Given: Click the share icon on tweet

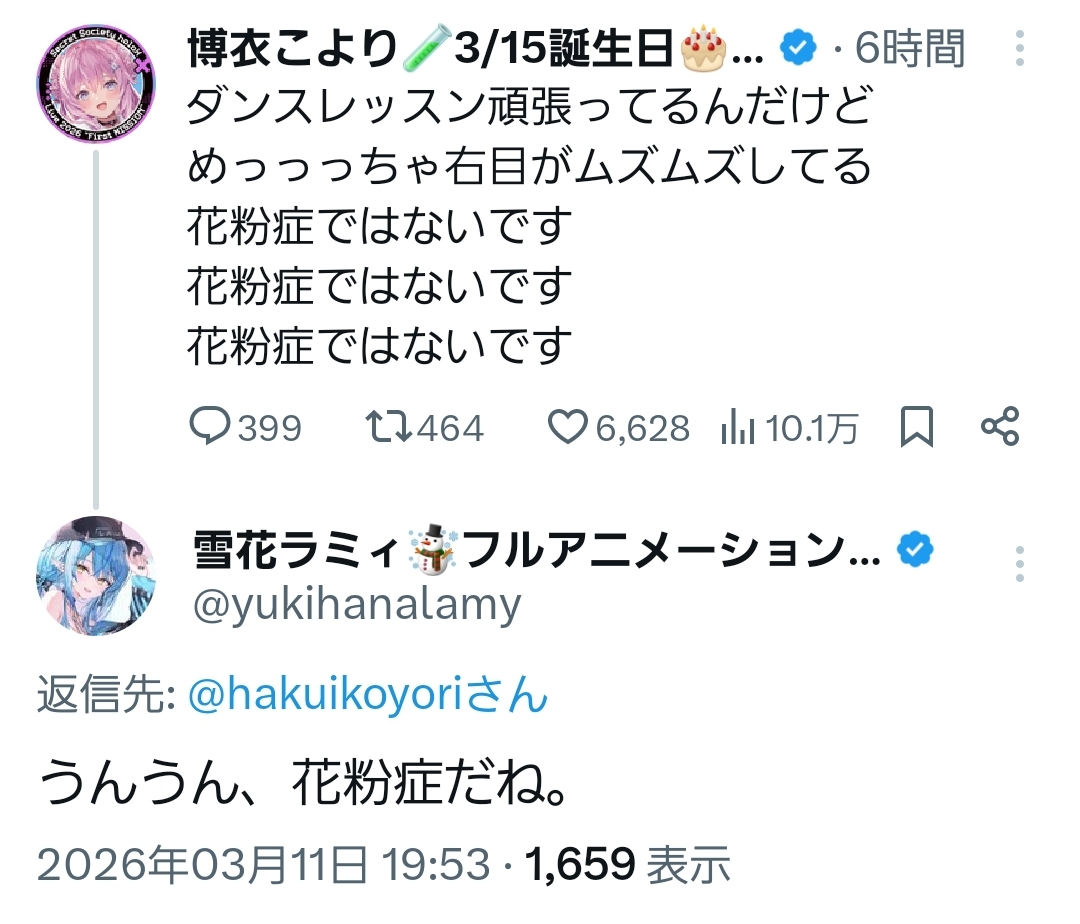Looking at the screenshot, I should coord(999,428).
